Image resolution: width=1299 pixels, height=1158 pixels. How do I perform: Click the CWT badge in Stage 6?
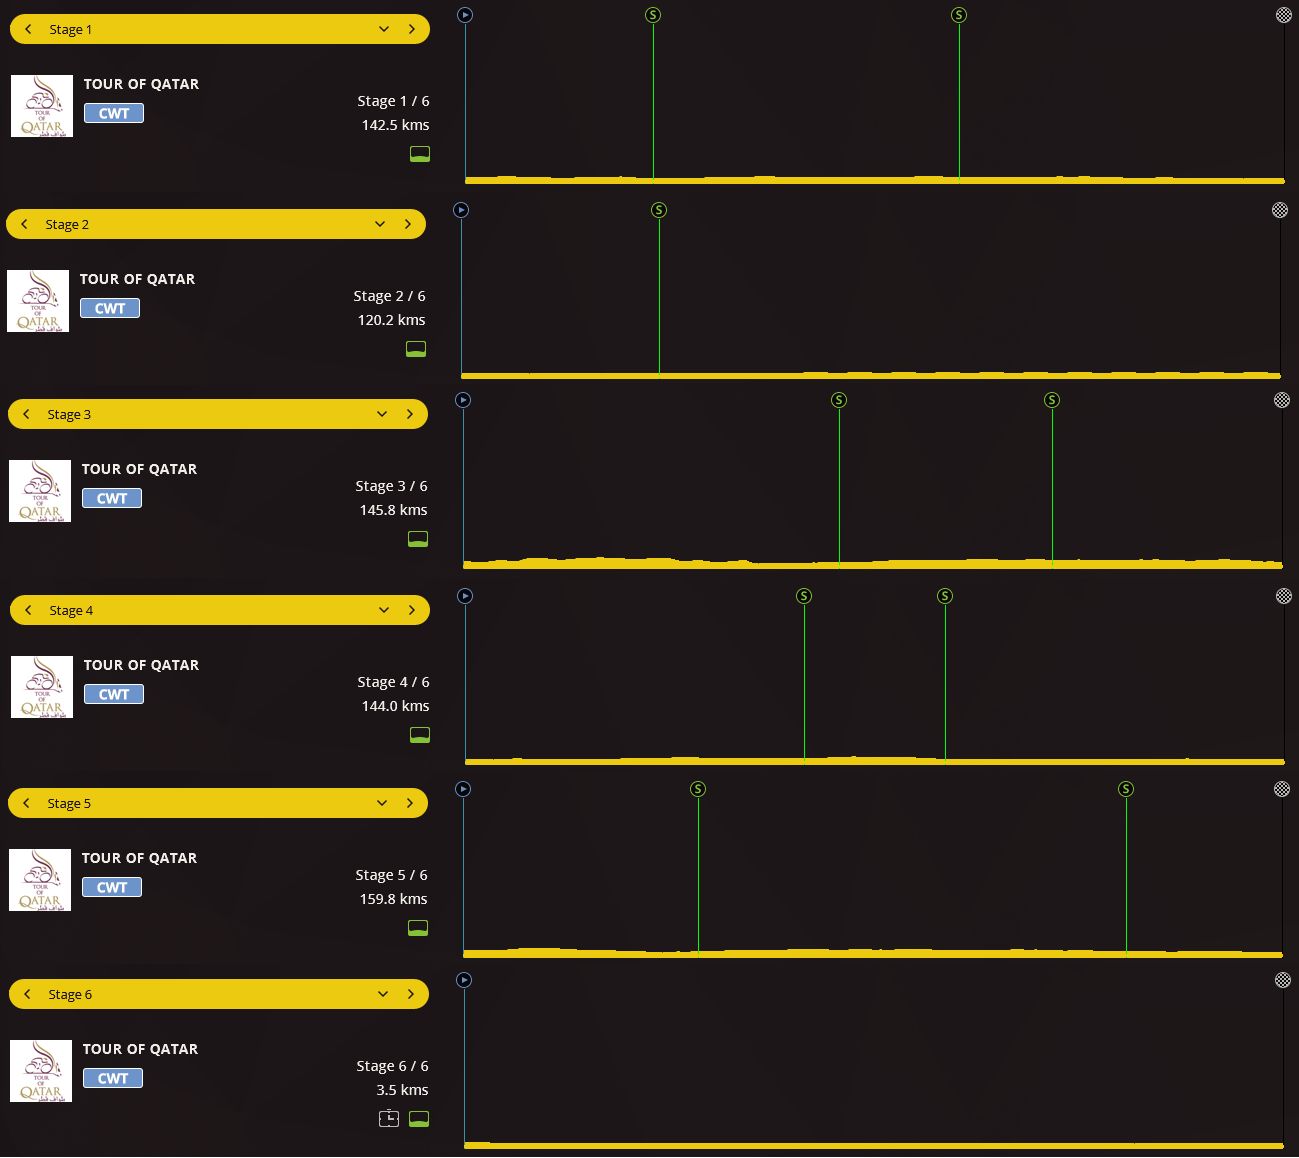113,1078
